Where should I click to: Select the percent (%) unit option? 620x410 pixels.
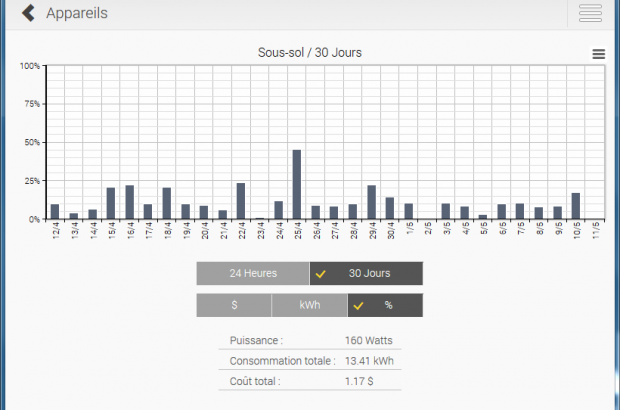(386, 305)
